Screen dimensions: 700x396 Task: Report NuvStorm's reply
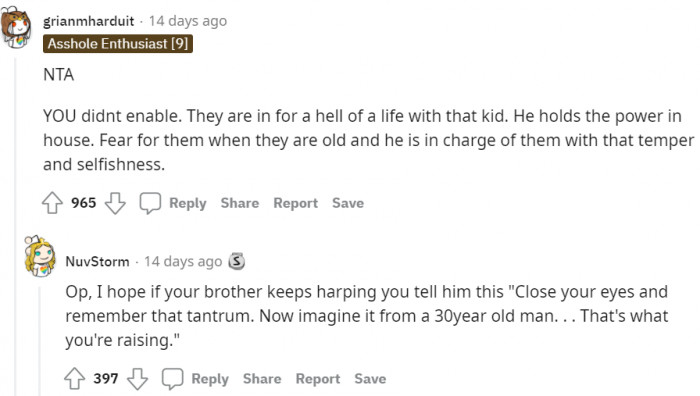point(318,379)
